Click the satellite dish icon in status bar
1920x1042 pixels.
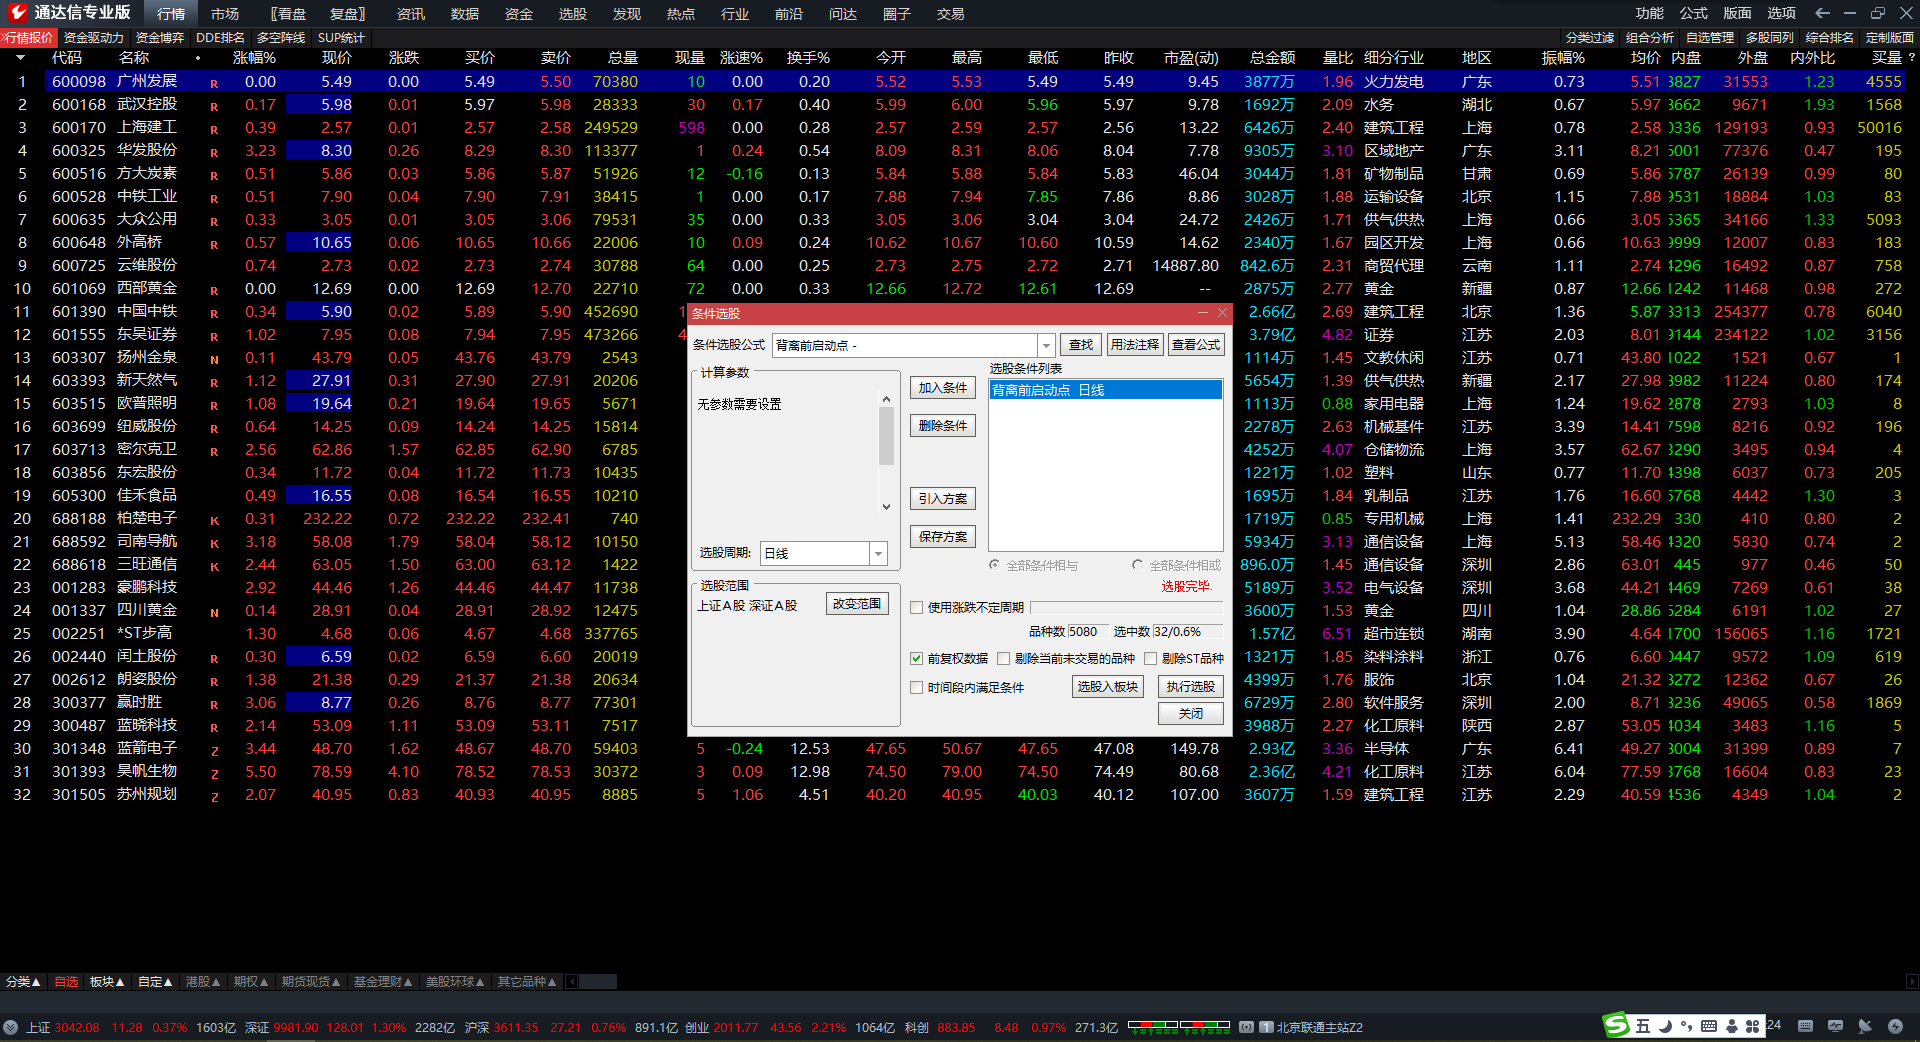coord(1864,1026)
